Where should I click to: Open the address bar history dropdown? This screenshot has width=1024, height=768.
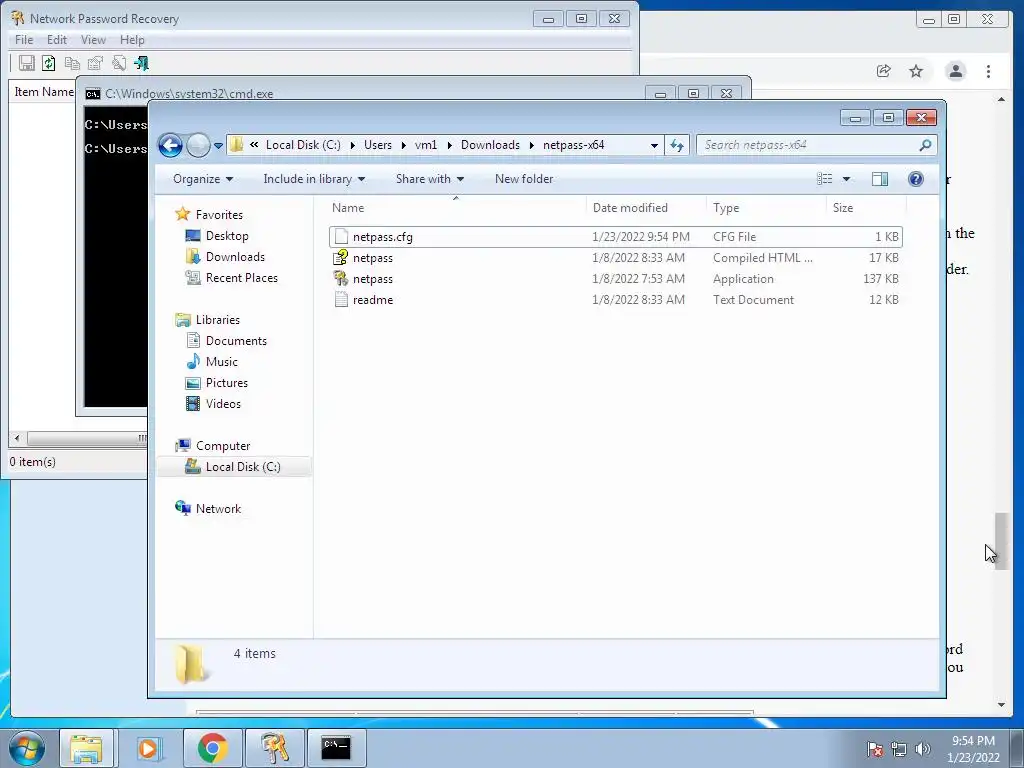pos(654,146)
